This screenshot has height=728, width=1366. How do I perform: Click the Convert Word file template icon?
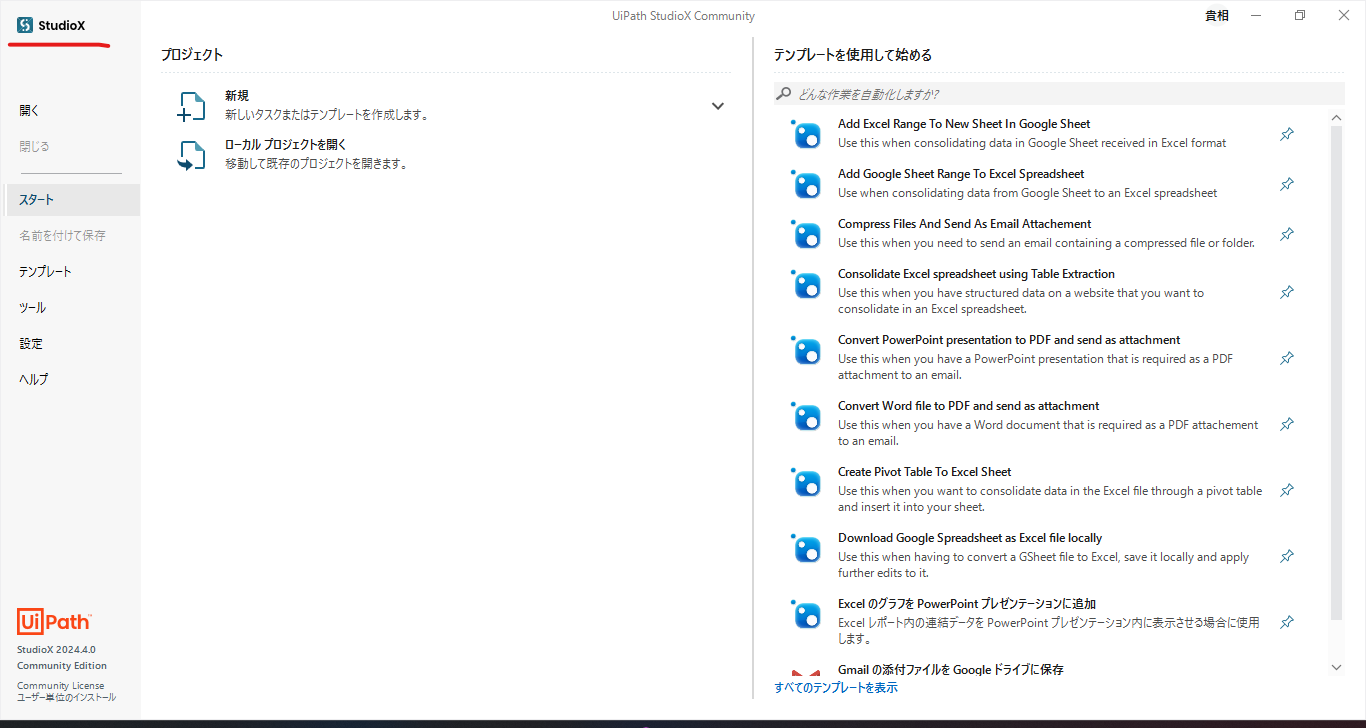point(806,416)
